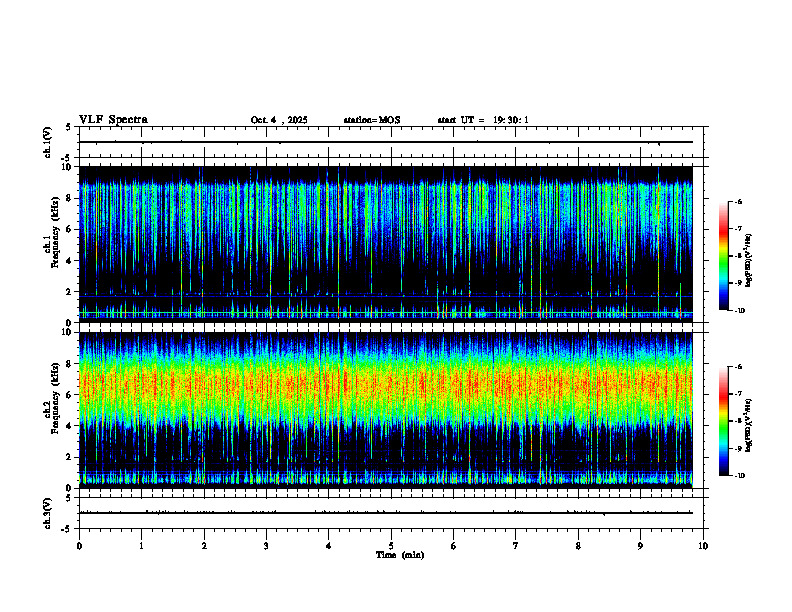Click tick label "1" on the Time axis

141,546
